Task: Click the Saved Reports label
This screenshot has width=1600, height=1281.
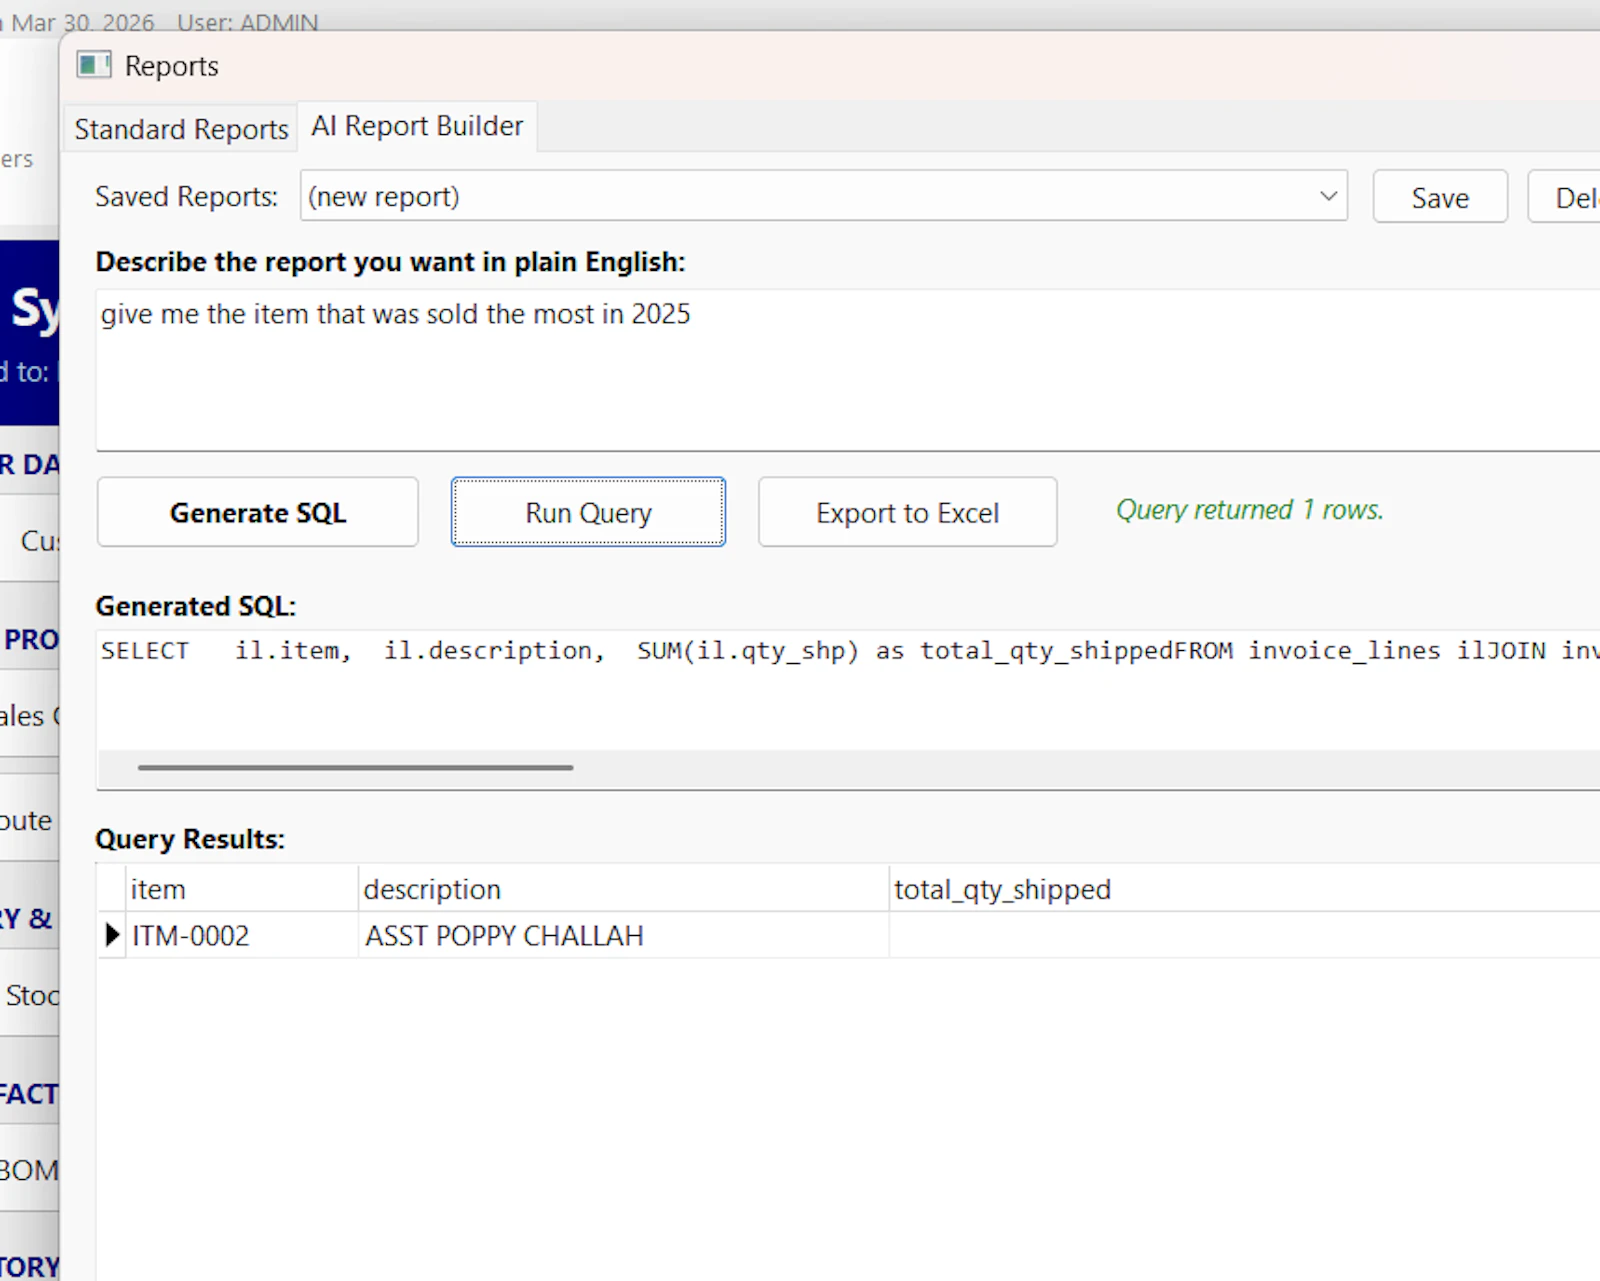Action: coord(186,197)
